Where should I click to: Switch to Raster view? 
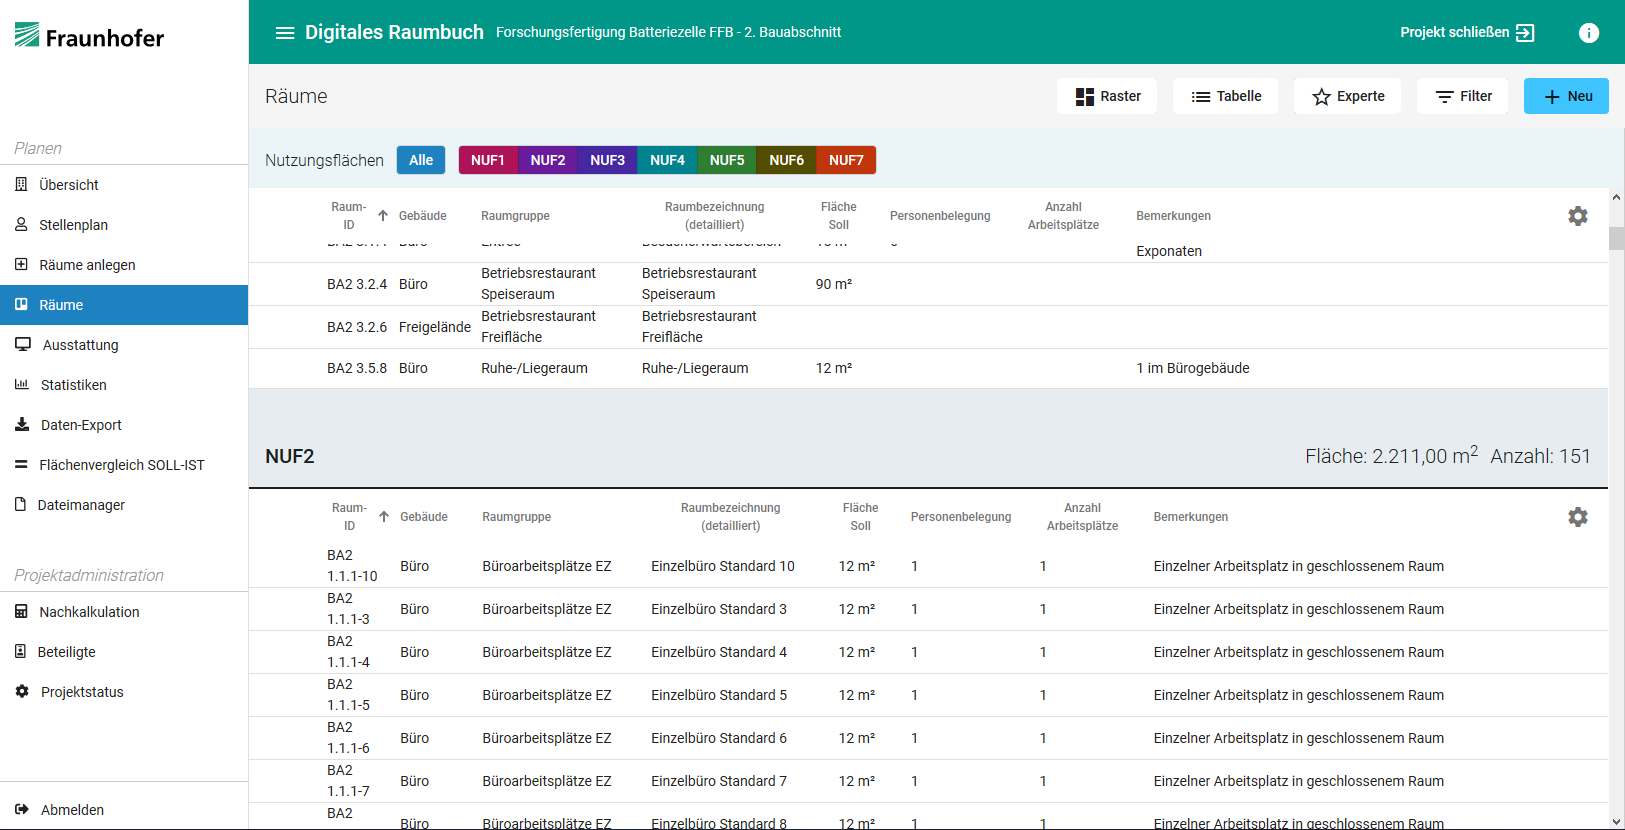click(x=1107, y=96)
